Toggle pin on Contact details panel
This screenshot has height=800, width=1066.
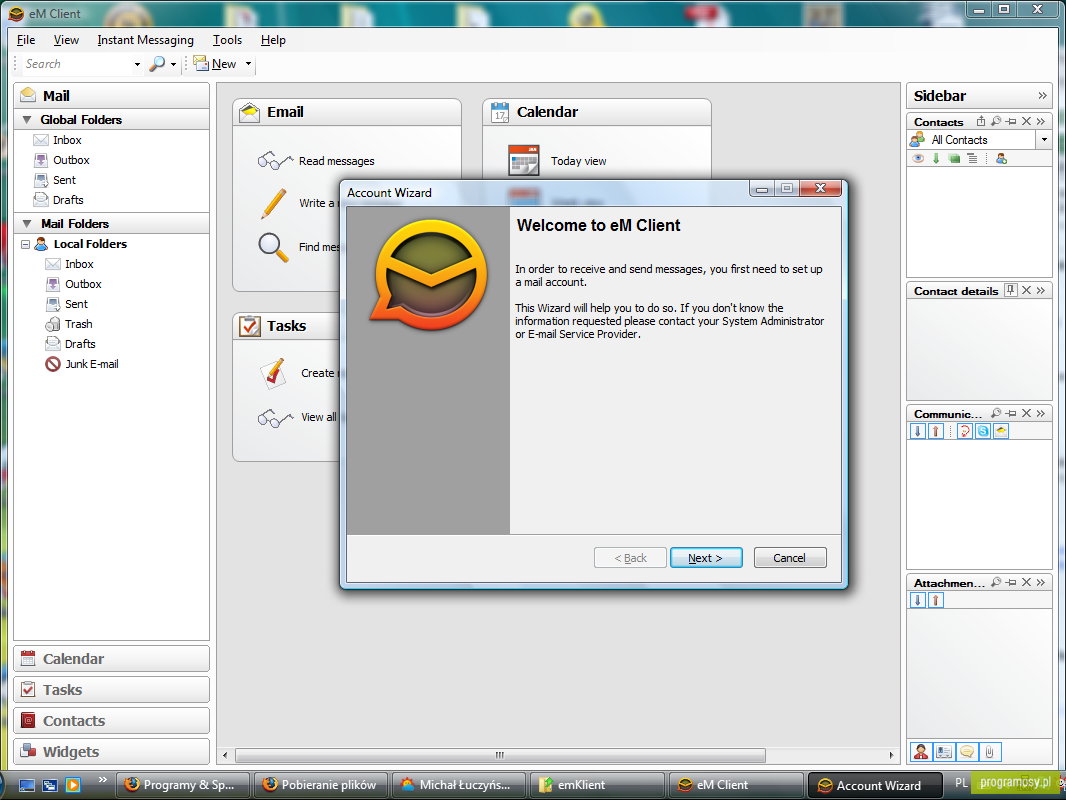pyautogui.click(x=1011, y=290)
